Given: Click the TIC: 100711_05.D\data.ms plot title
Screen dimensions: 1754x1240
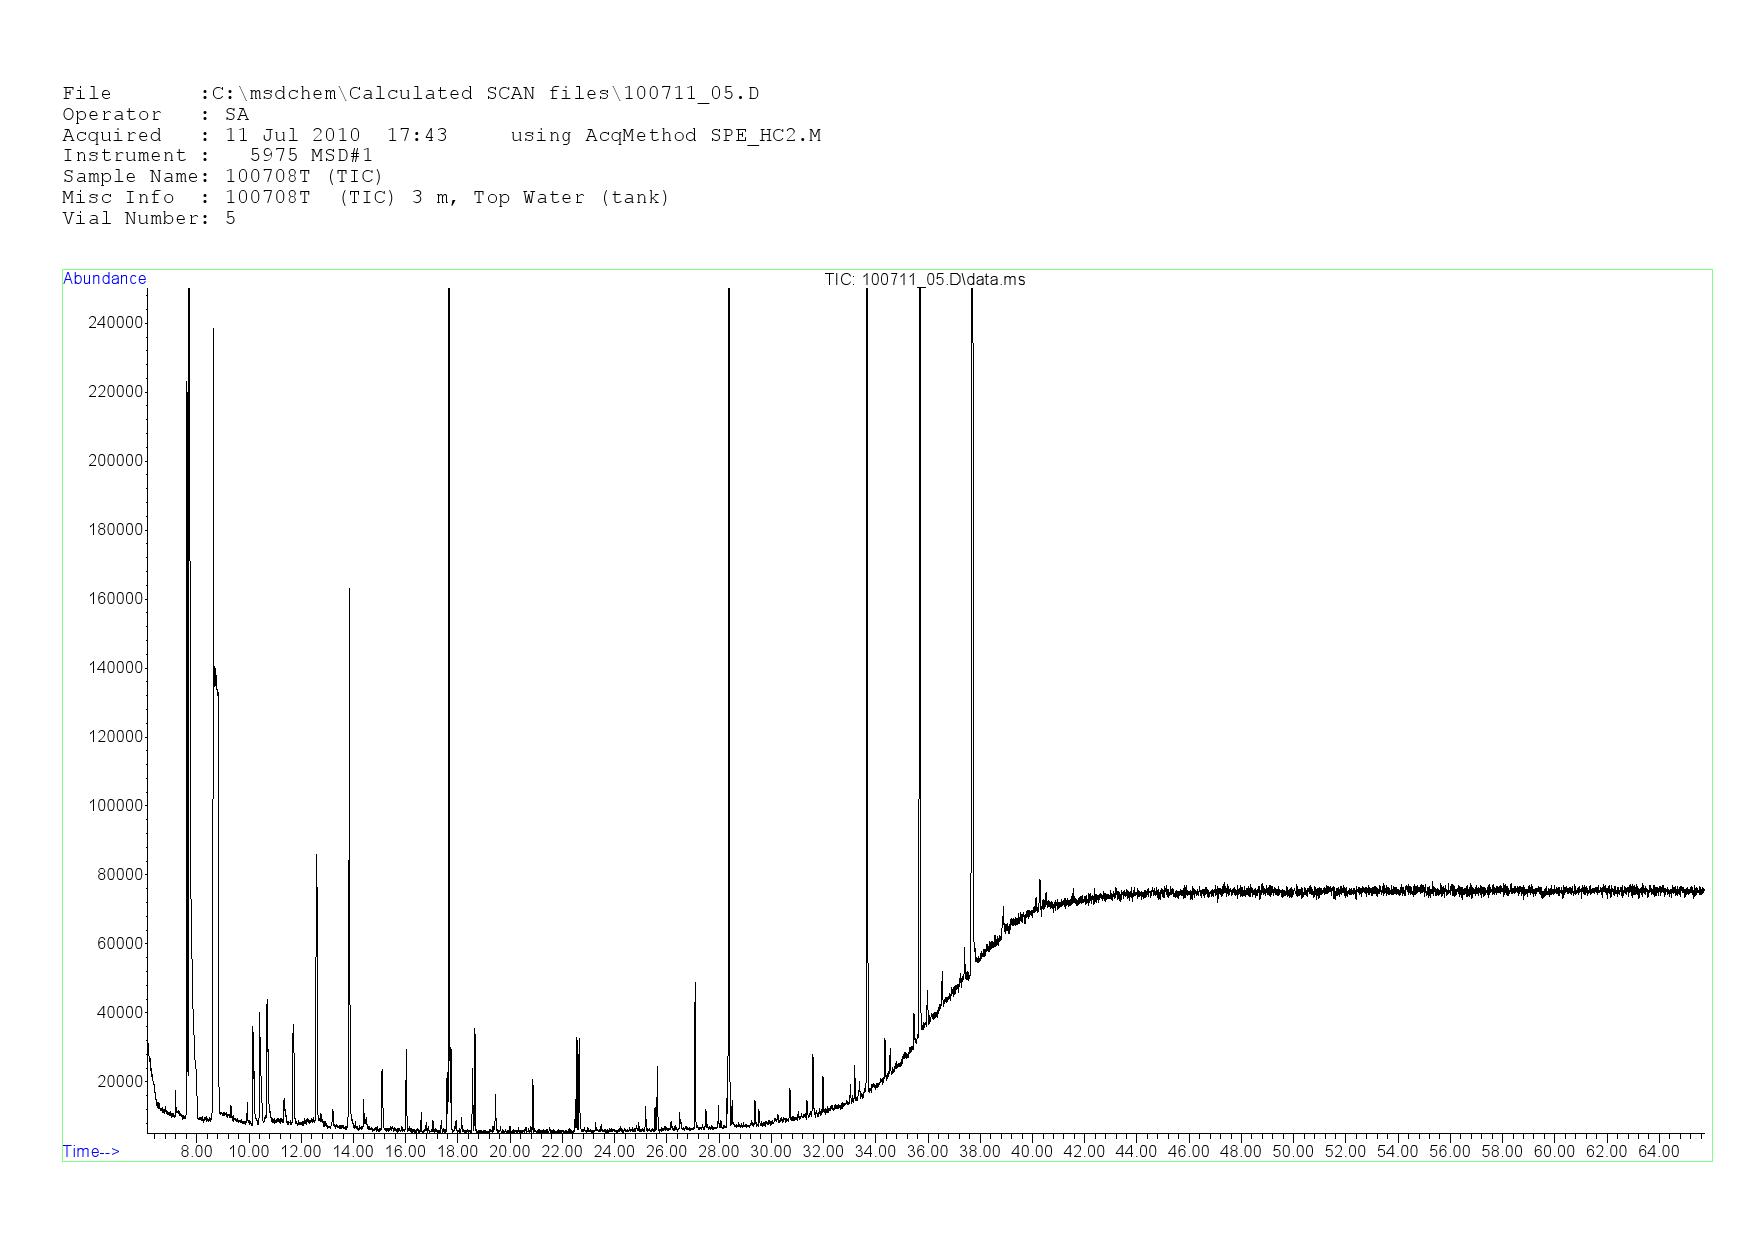Looking at the screenshot, I should click(x=924, y=279).
